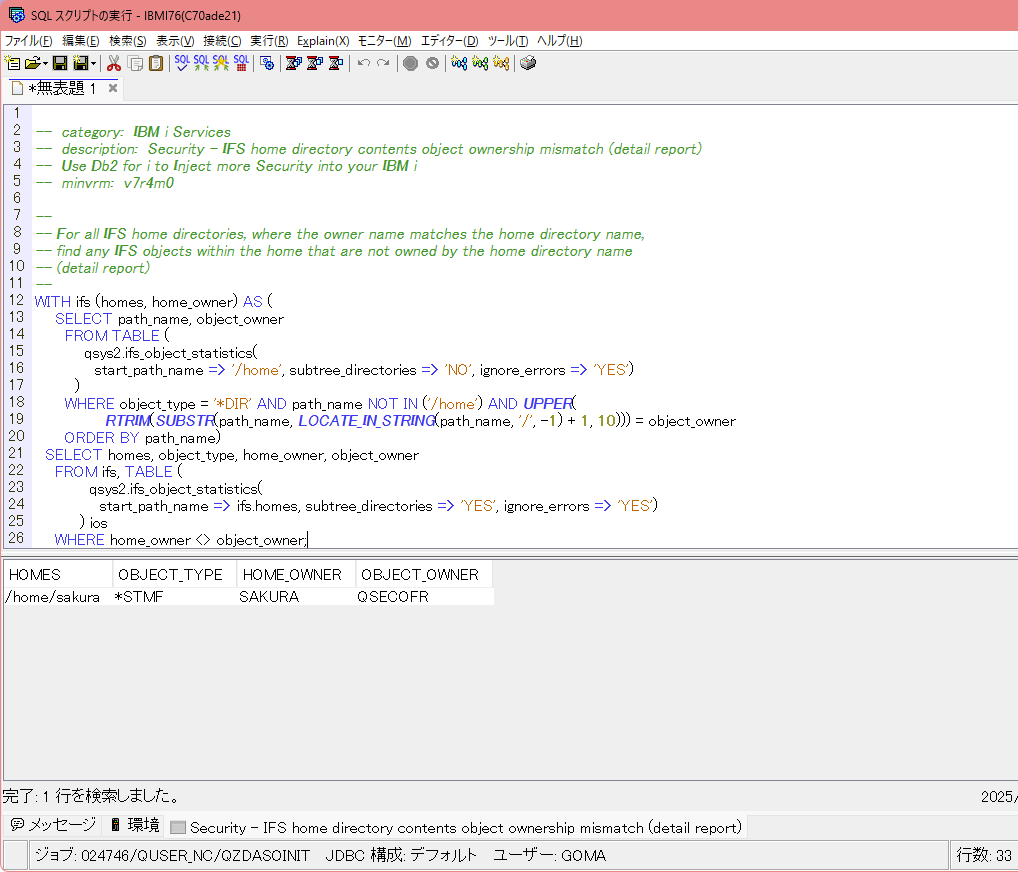Click the second hourglass toolbar icon
Image resolution: width=1018 pixels, height=872 pixels.
tap(315, 63)
